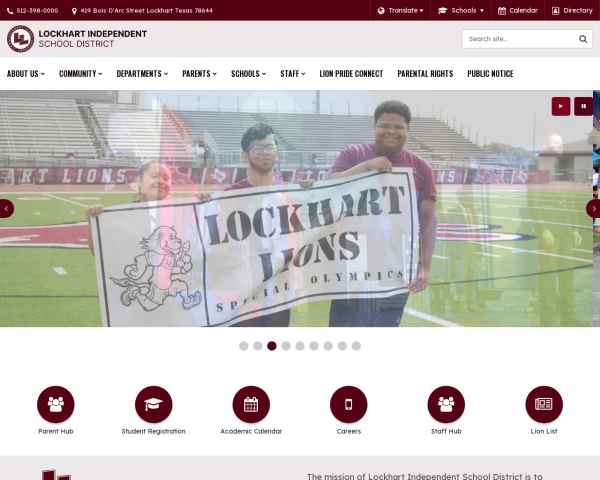Viewport: 600px width, 480px height.
Task: Click the Parent Hub text label
Action: (x=56, y=431)
